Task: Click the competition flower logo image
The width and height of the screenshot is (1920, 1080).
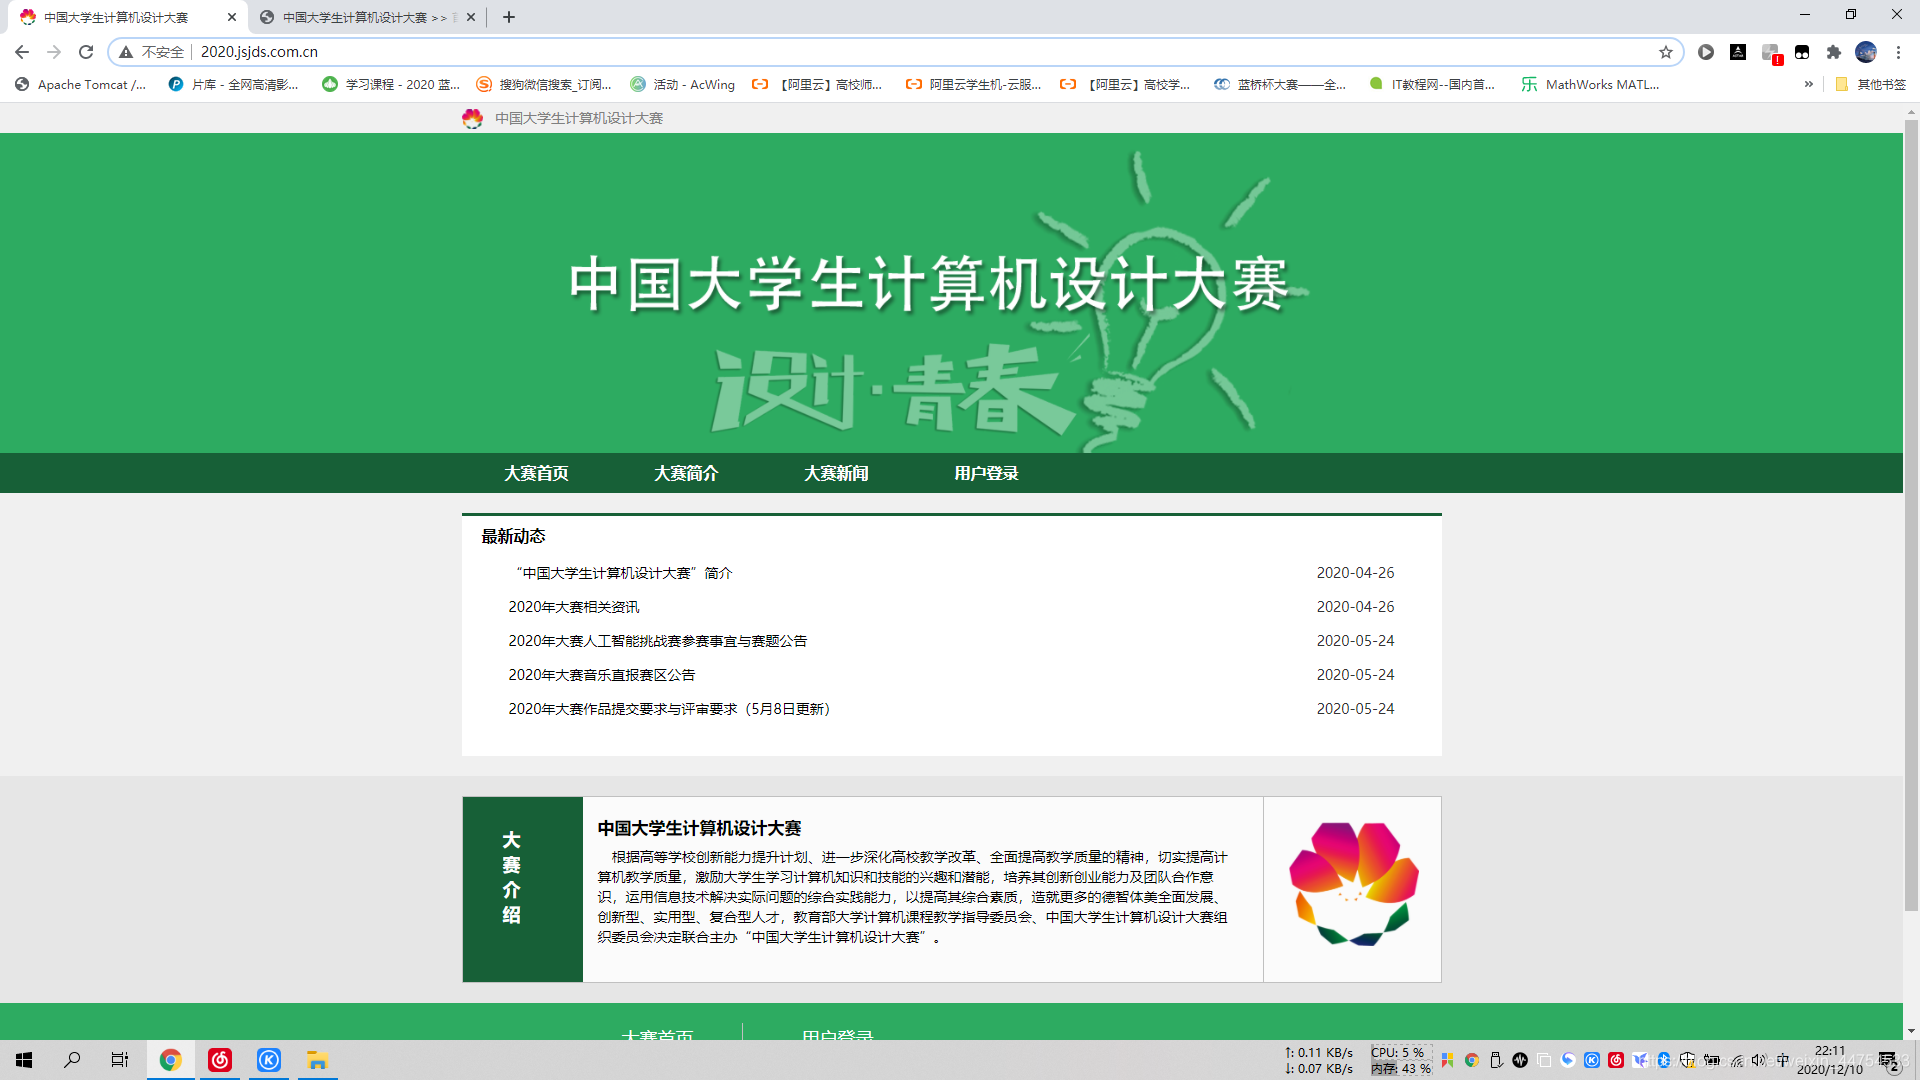Action: pos(1353,884)
